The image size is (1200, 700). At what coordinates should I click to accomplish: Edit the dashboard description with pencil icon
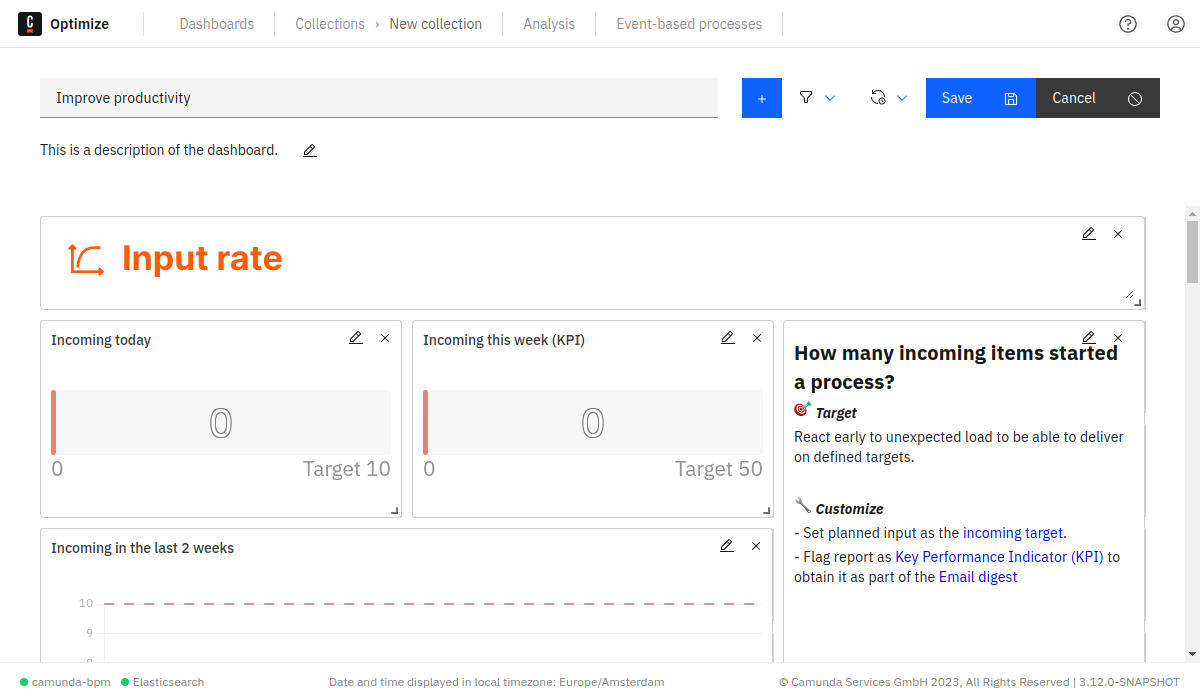[310, 151]
